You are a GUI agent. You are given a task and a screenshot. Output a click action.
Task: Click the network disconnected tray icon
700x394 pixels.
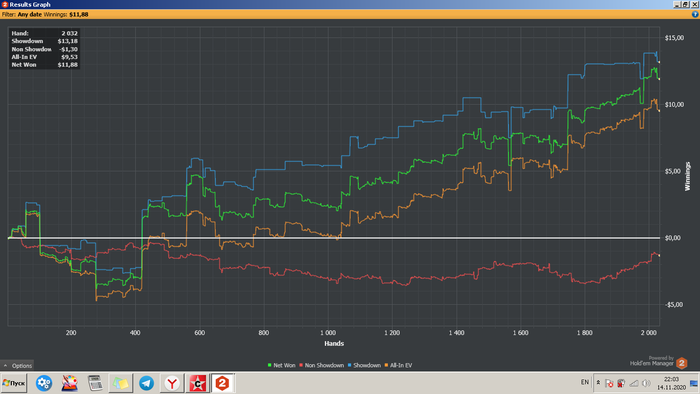621,383
